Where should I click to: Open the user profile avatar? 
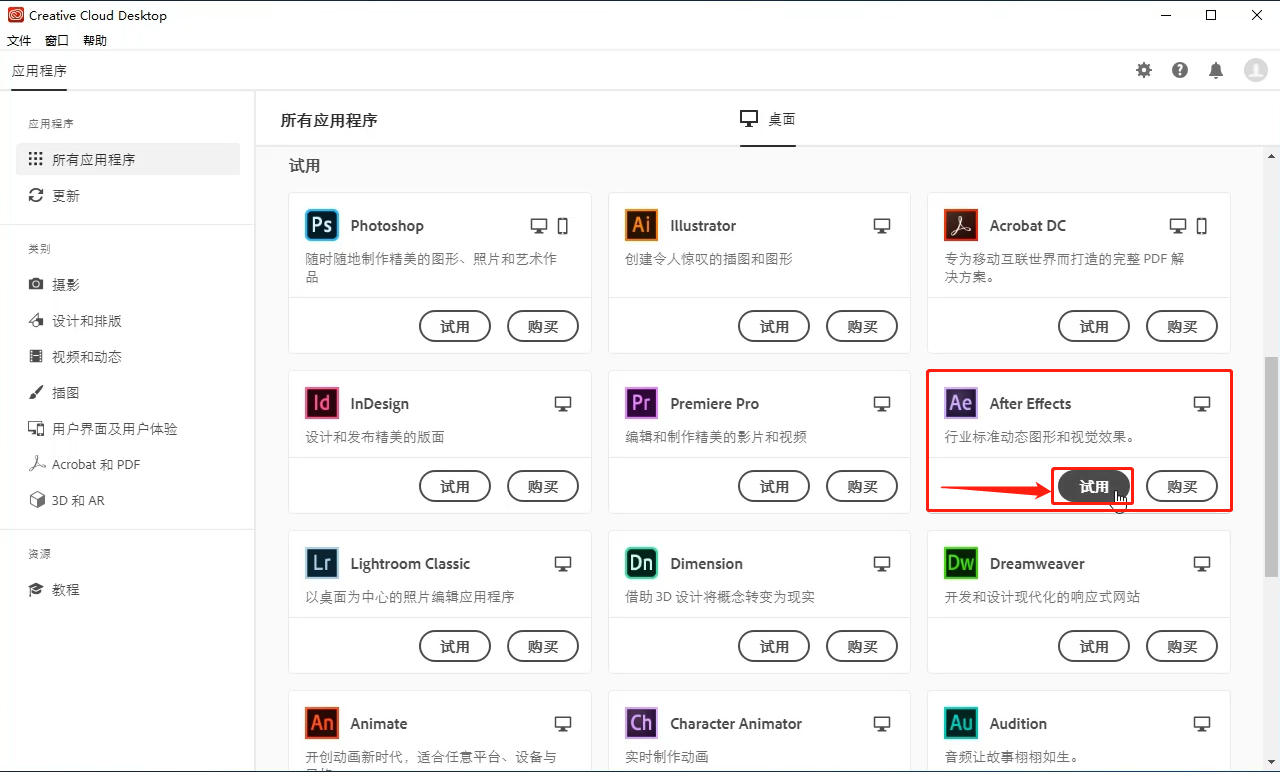pyautogui.click(x=1255, y=70)
